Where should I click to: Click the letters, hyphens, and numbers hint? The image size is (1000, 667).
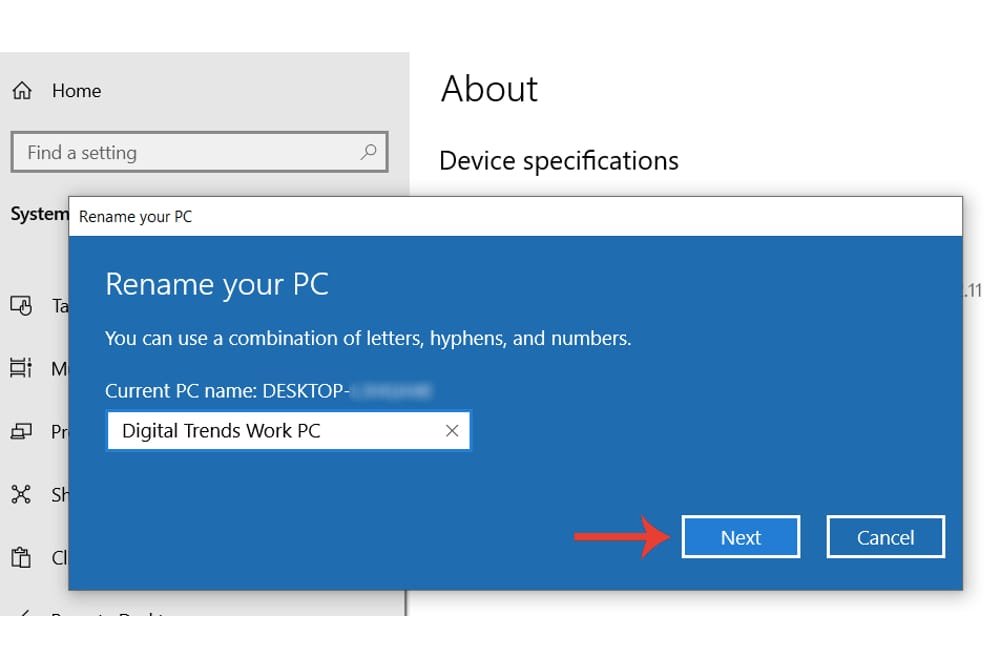pos(368,339)
